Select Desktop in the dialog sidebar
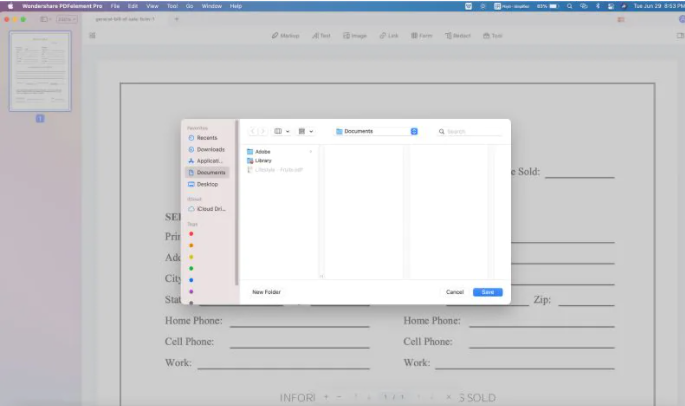 [206, 184]
